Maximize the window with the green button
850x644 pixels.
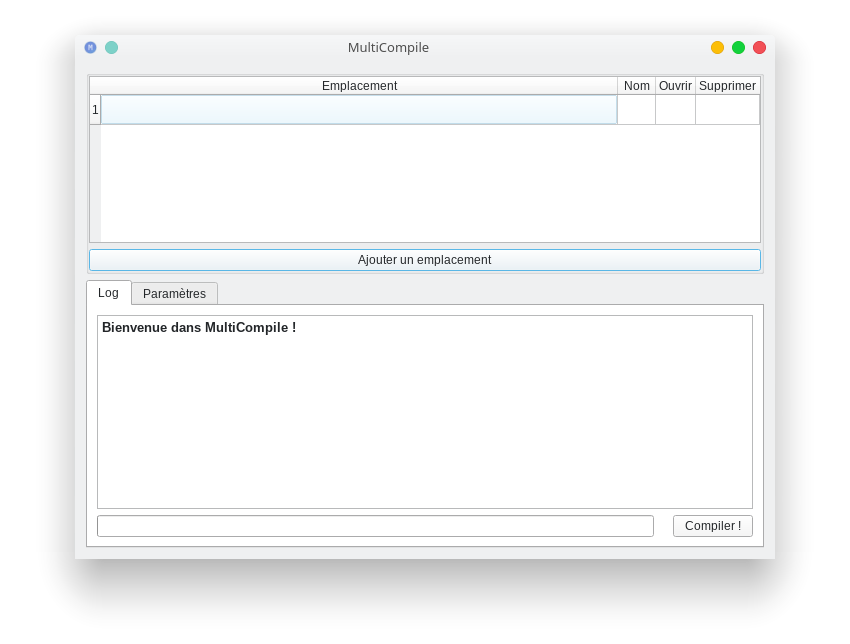point(738,47)
